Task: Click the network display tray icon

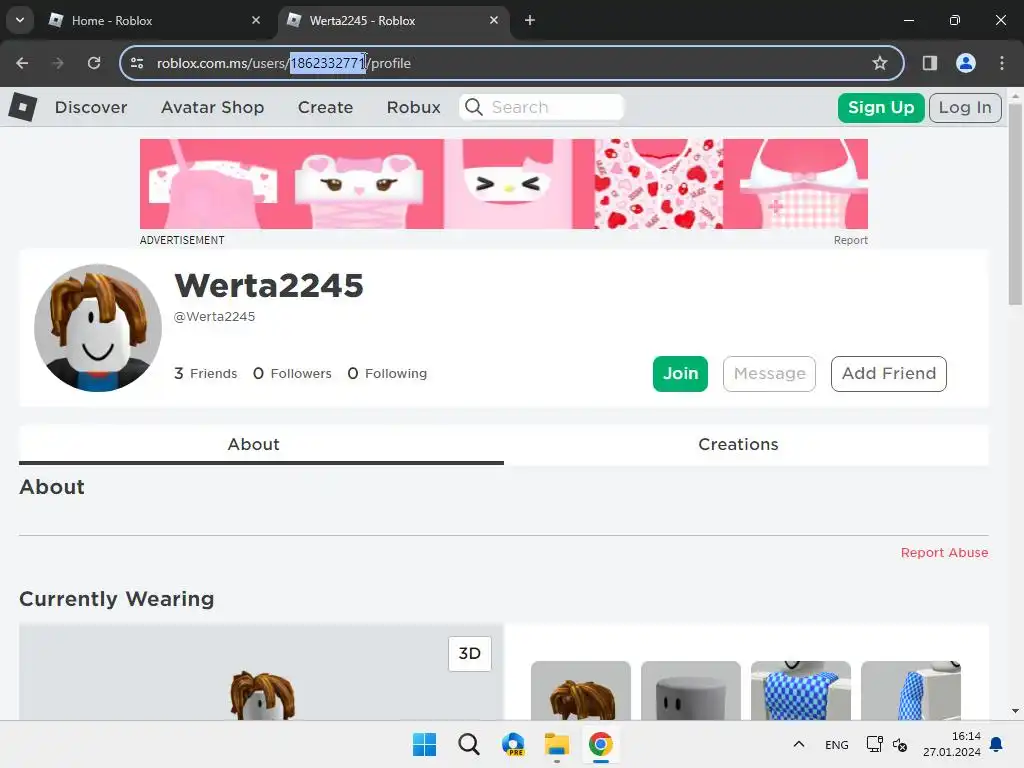Action: pos(874,744)
